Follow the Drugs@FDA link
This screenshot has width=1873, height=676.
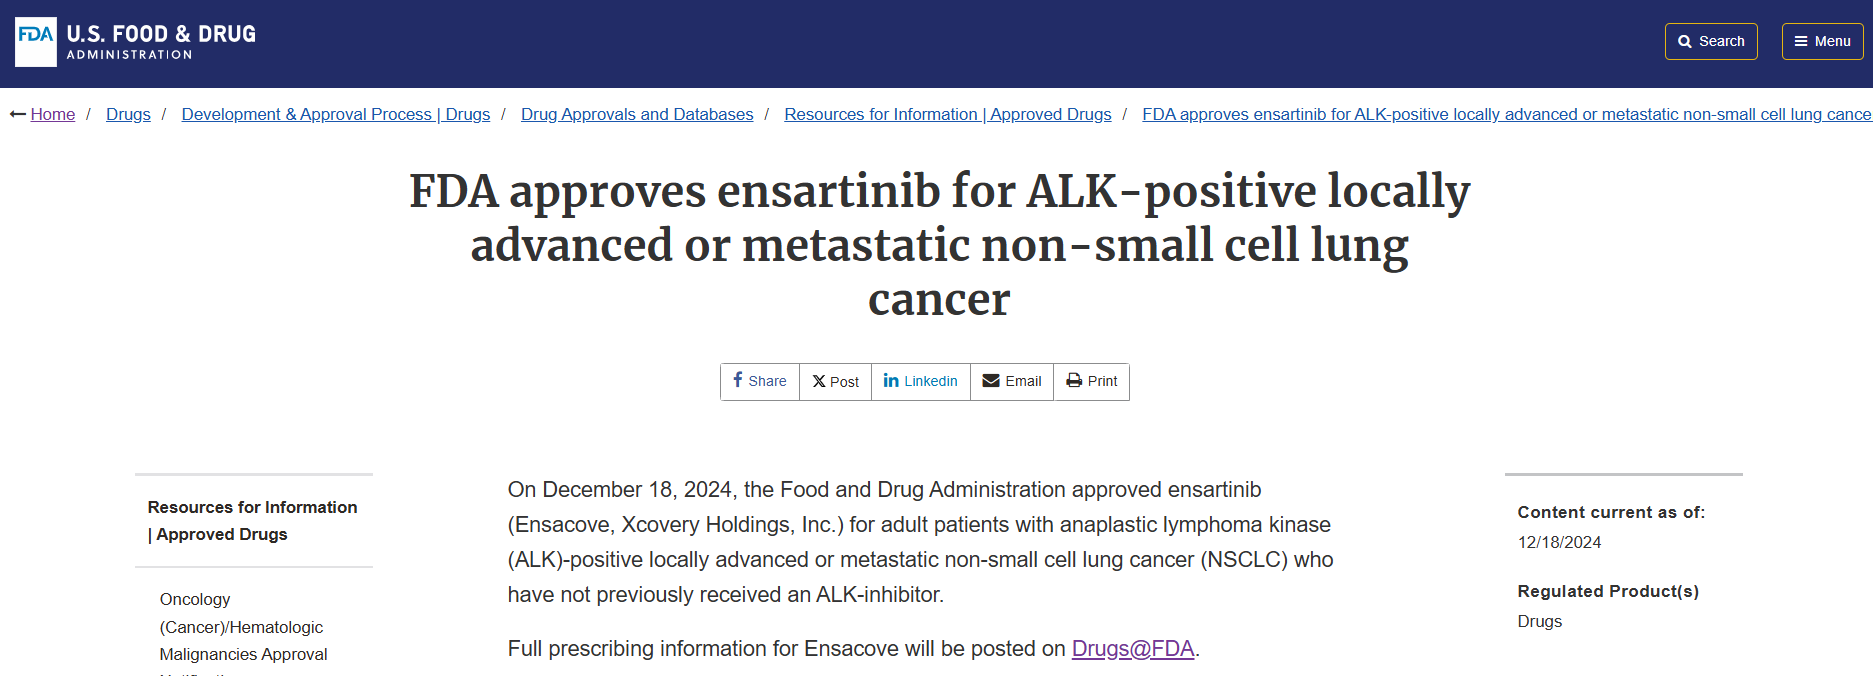point(1133,648)
